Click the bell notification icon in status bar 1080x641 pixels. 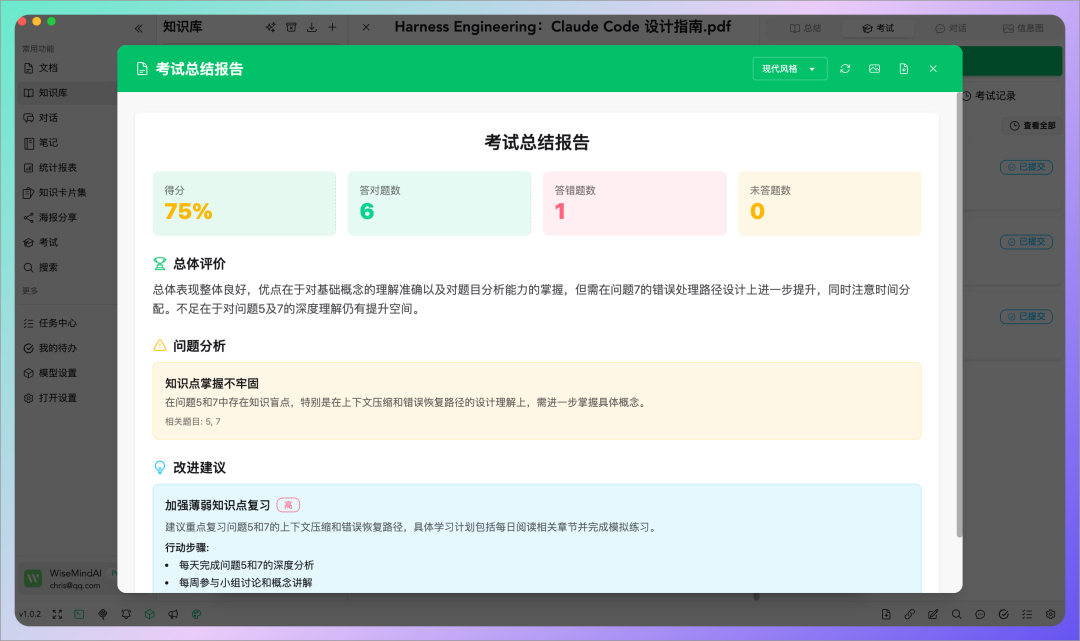click(126, 614)
